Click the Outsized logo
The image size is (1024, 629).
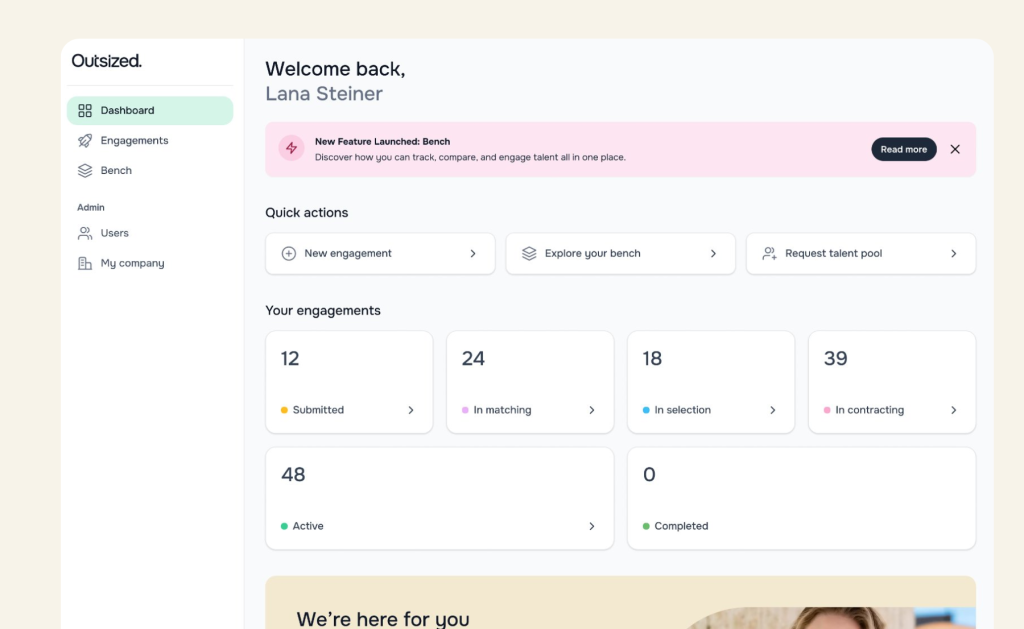pyautogui.click(x=107, y=61)
